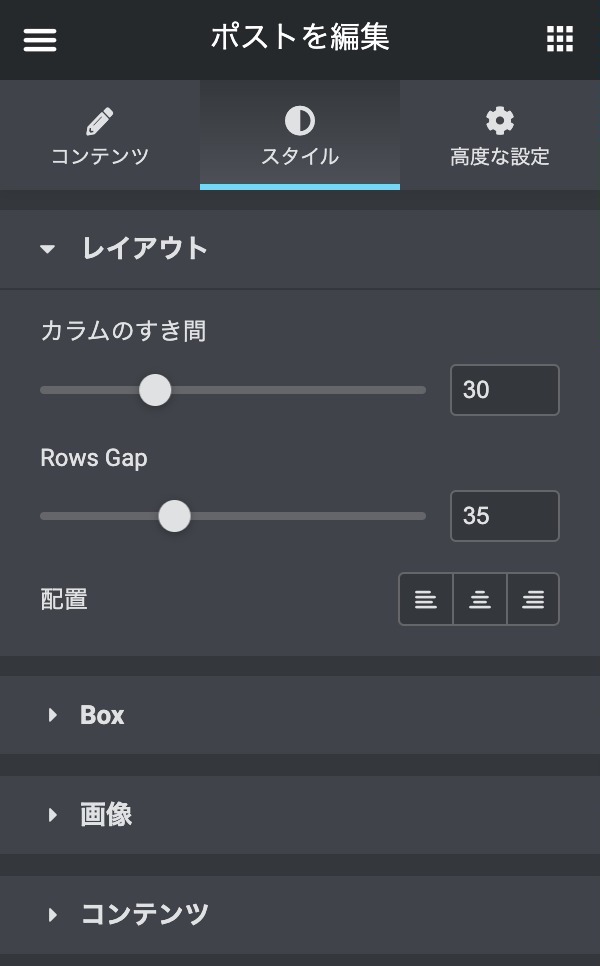The width and height of the screenshot is (600, 966).
Task: Click the Rows Gap slider handle
Action: click(x=175, y=516)
